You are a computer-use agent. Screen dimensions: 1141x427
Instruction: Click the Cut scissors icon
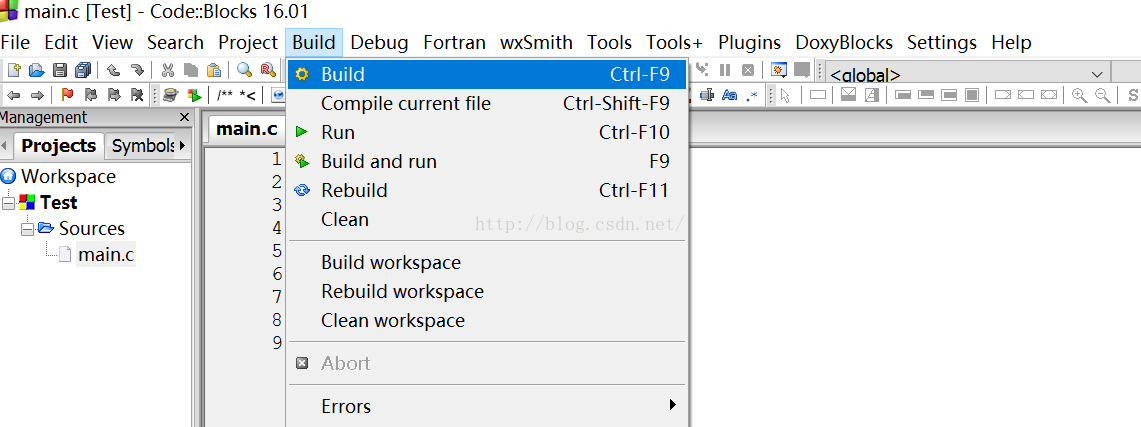coord(168,70)
